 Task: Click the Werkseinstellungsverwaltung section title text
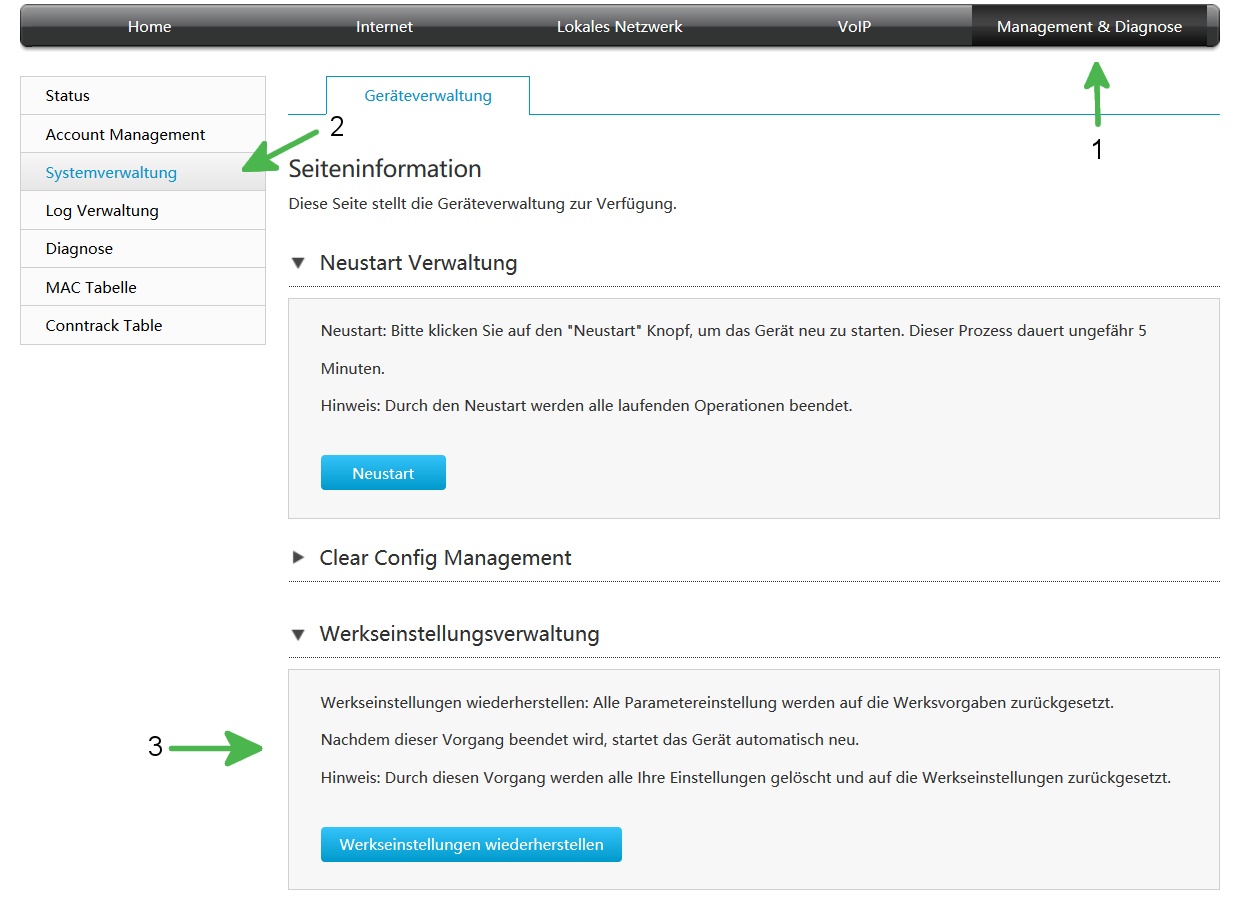459,634
